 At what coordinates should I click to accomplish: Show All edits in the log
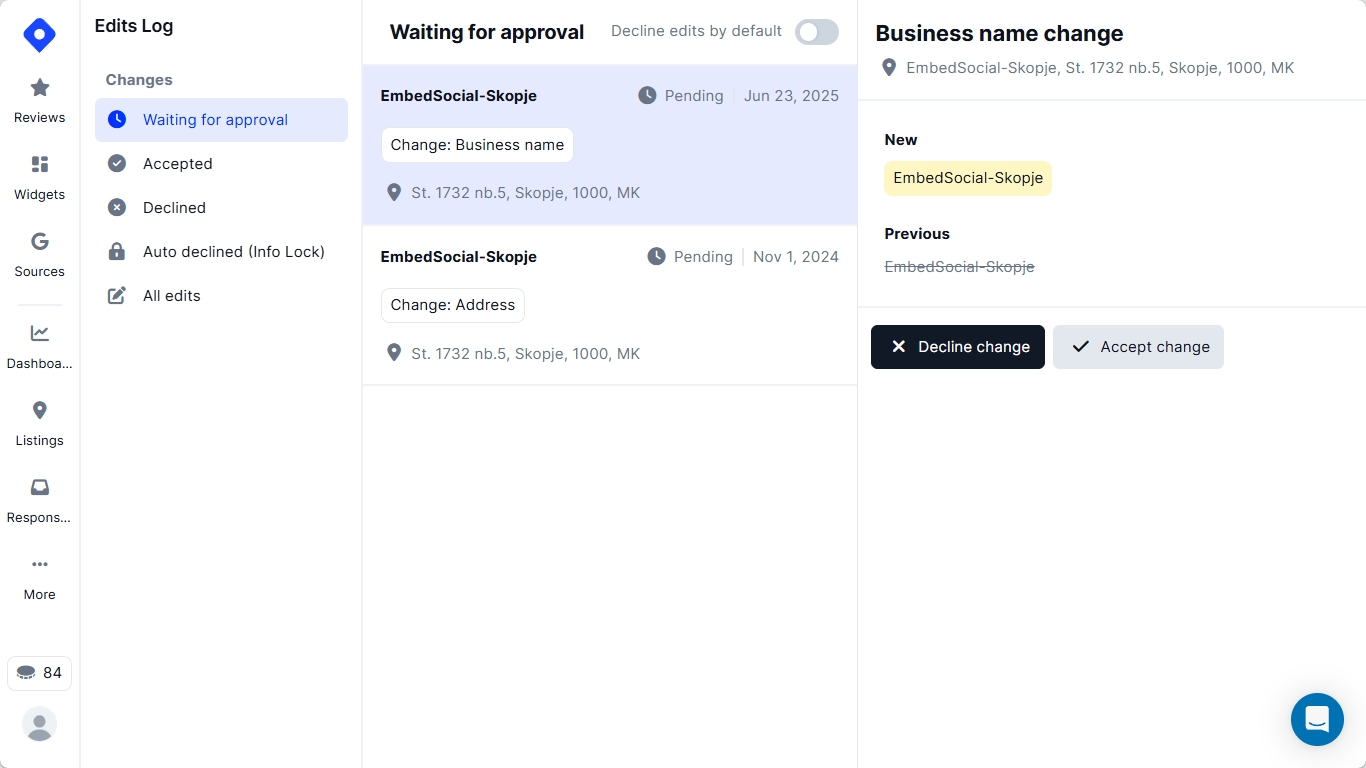(x=171, y=296)
